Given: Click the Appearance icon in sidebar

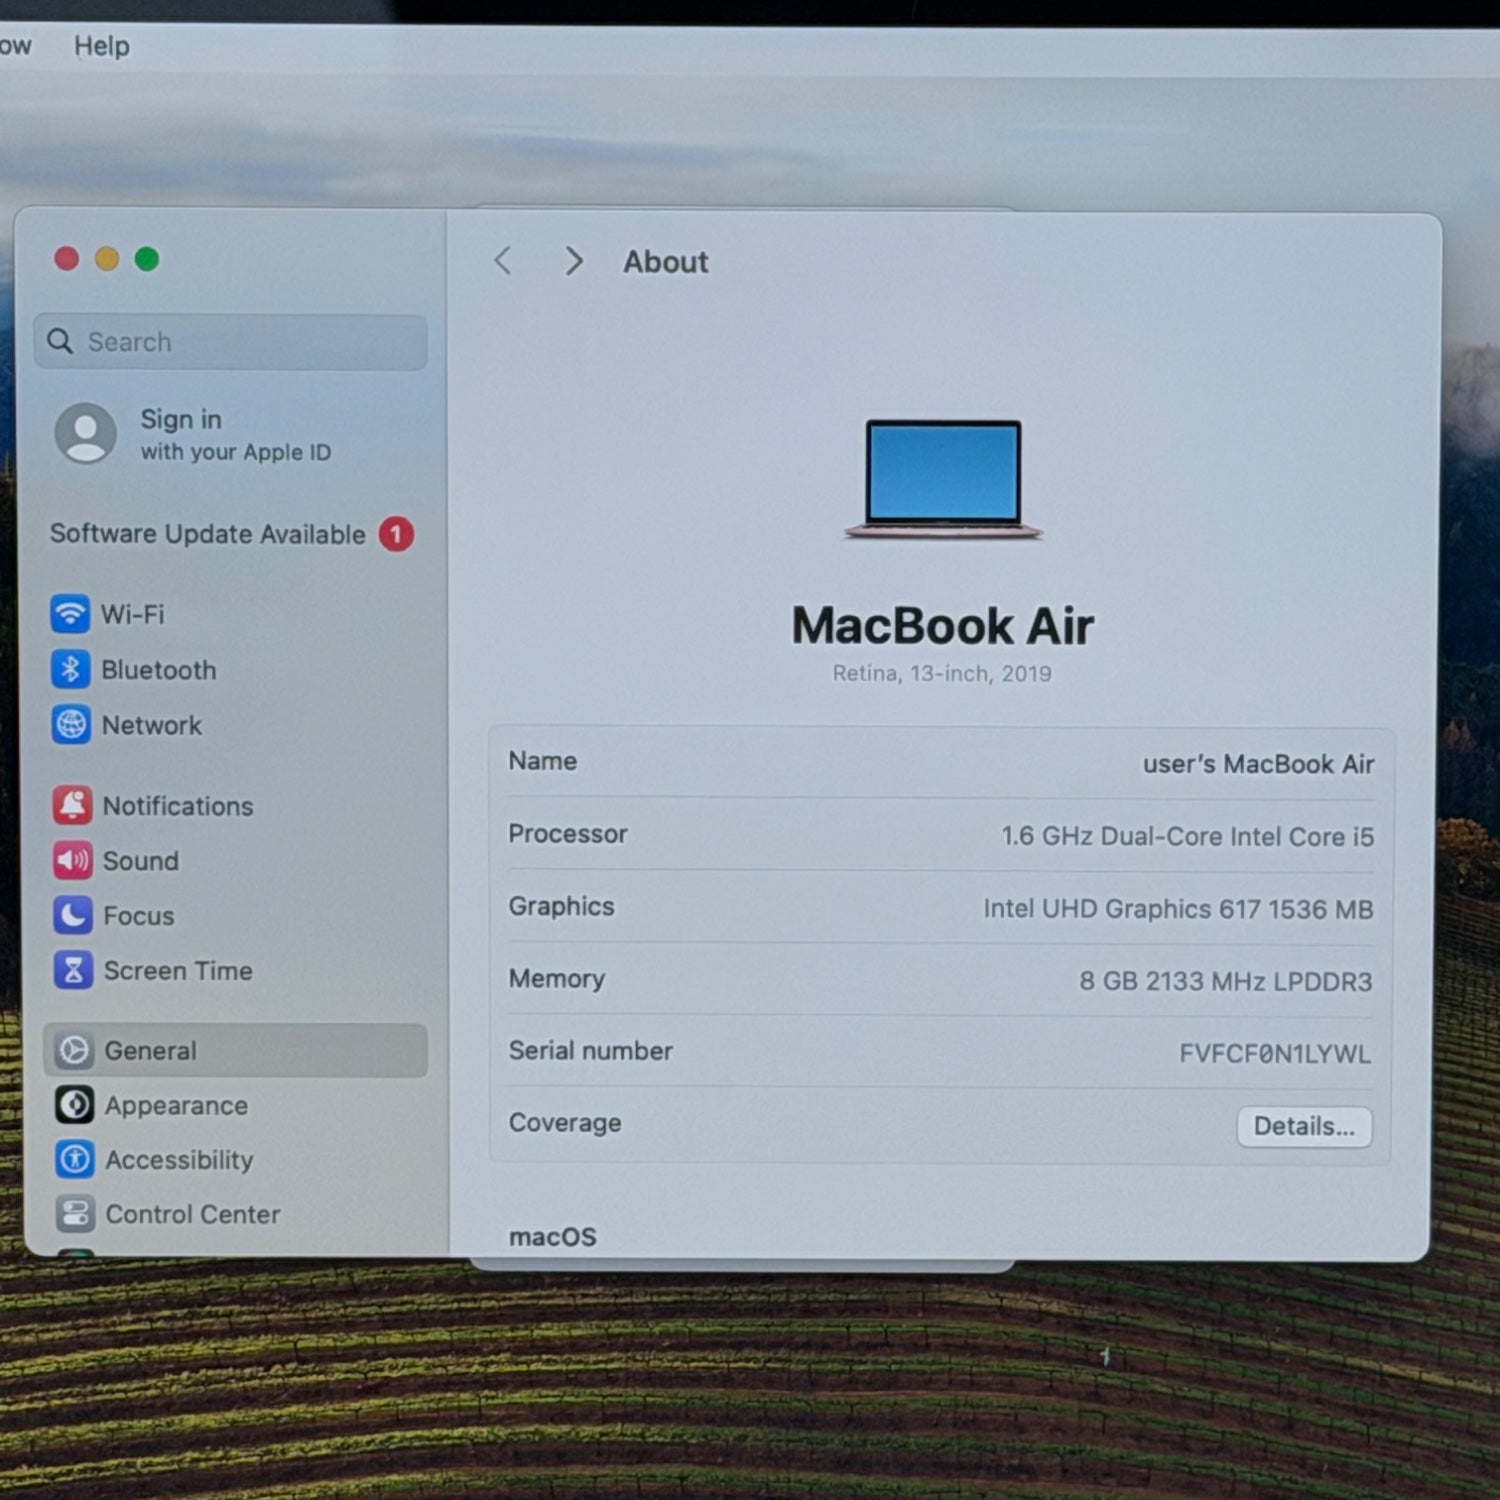Looking at the screenshot, I should pos(75,1105).
